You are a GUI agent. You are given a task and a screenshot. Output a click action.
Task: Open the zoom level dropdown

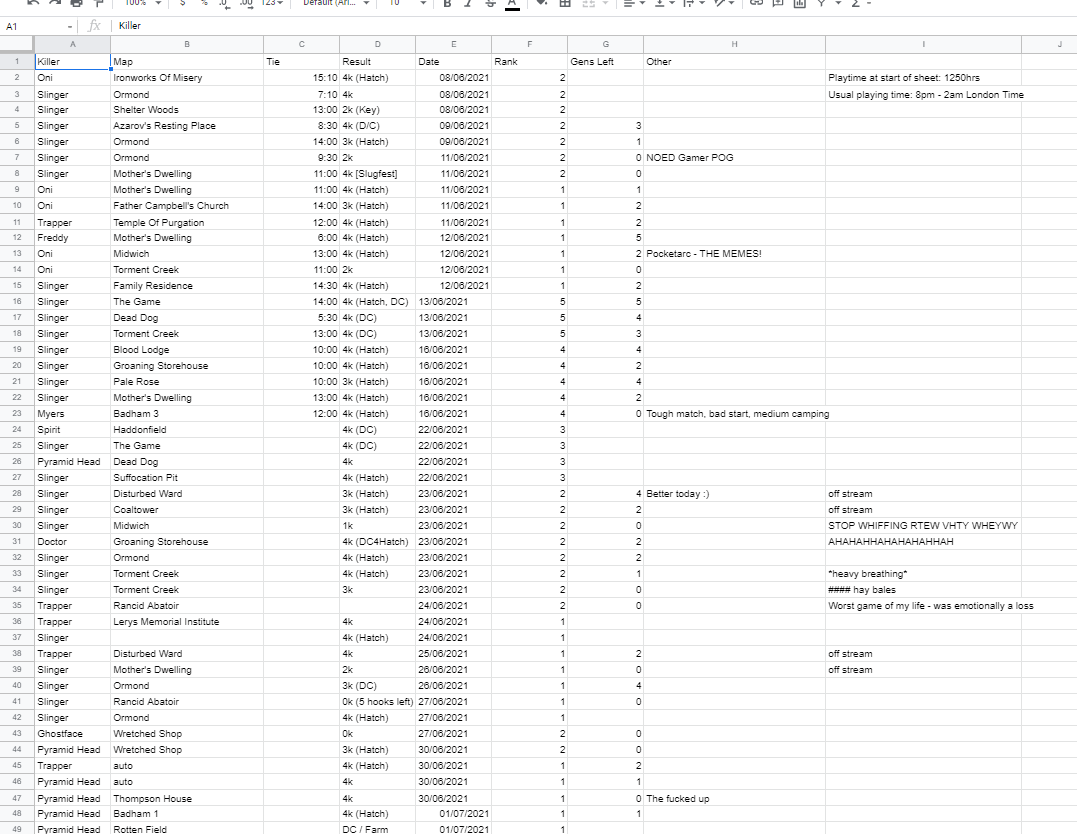pos(142,3)
